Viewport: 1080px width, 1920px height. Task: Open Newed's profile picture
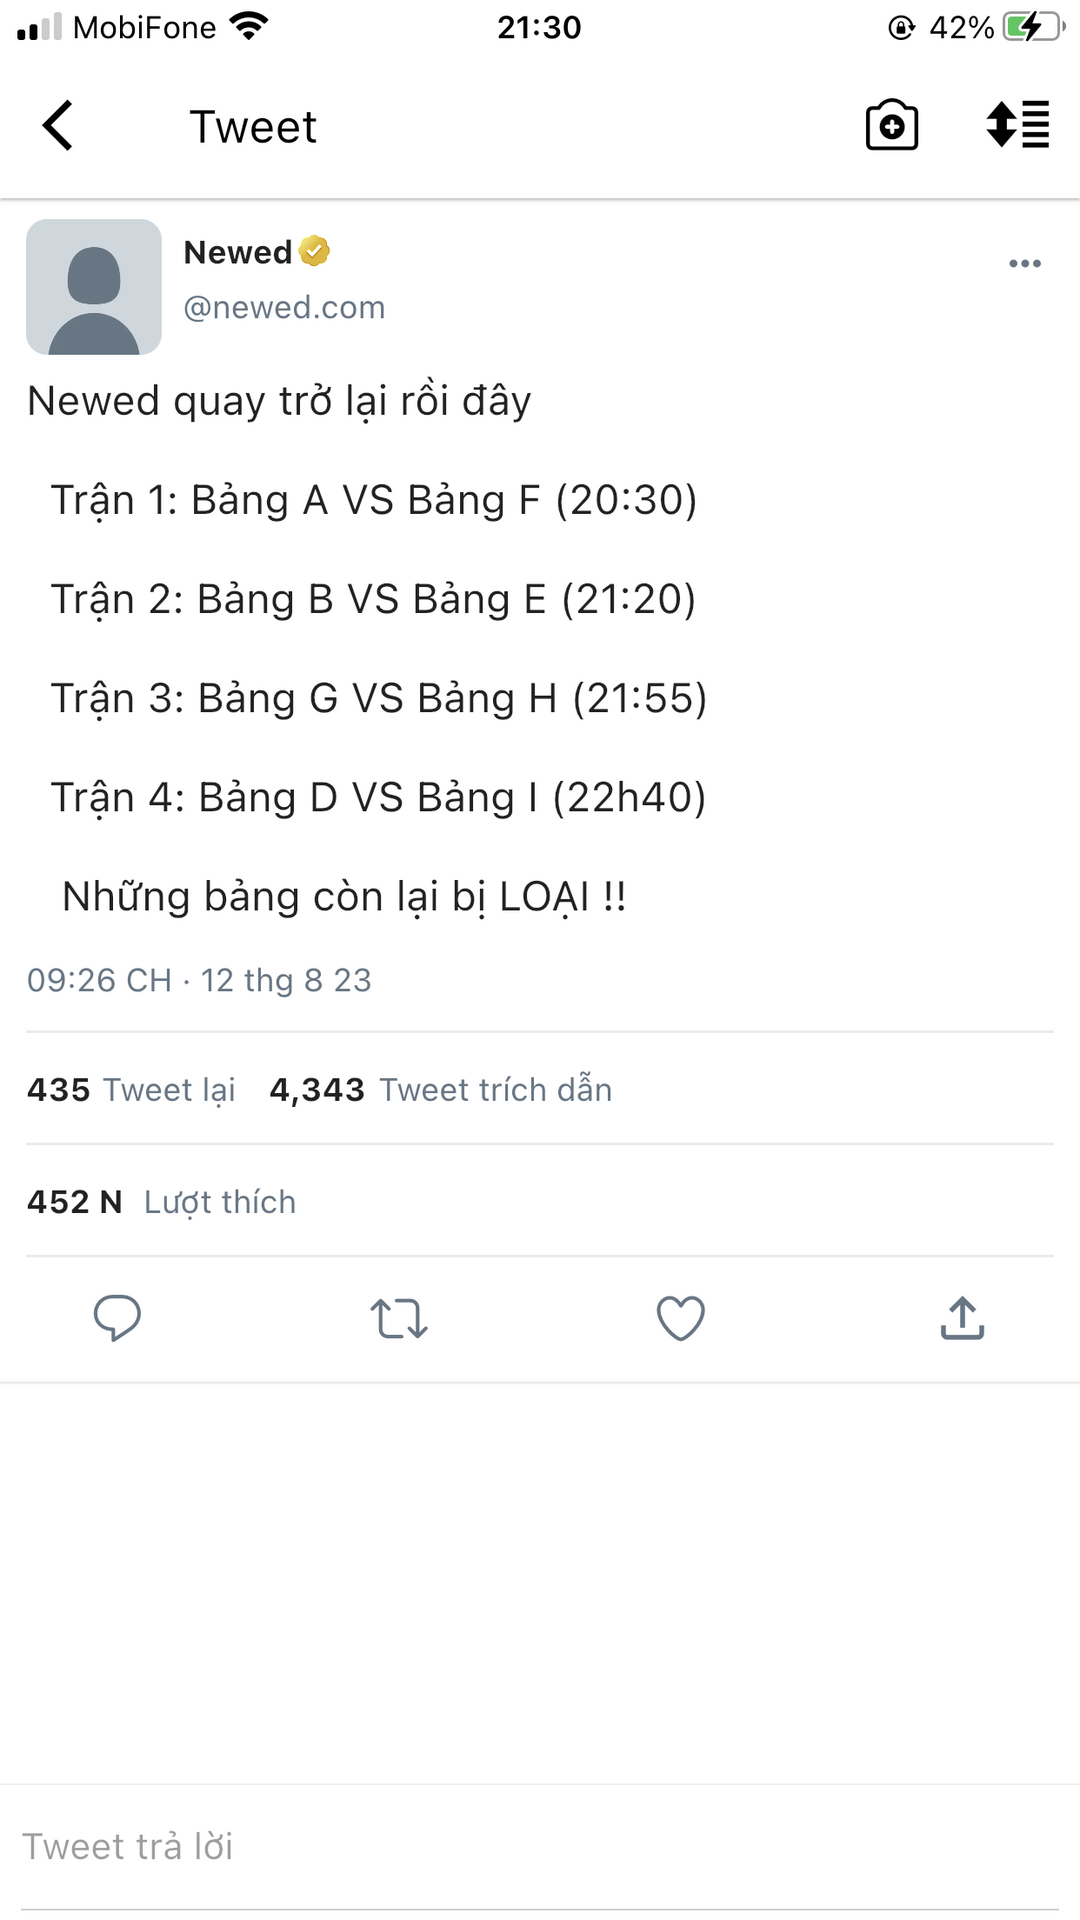[94, 287]
